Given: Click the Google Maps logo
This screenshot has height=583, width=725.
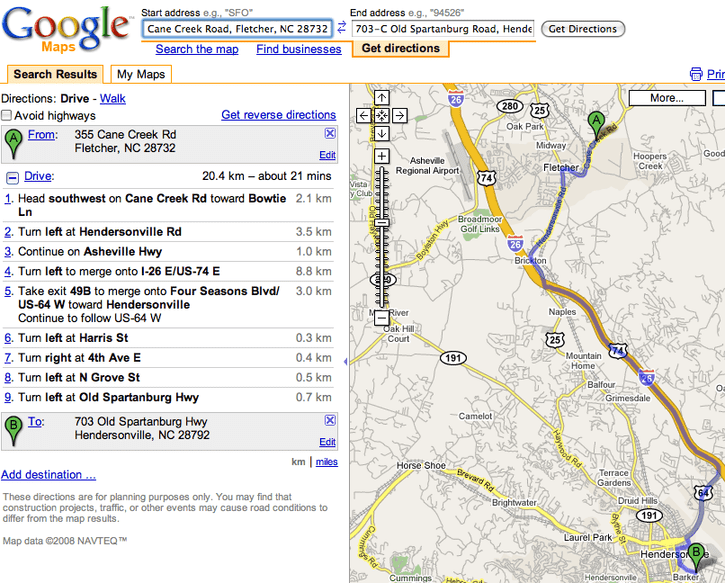Looking at the screenshot, I should (x=66, y=29).
